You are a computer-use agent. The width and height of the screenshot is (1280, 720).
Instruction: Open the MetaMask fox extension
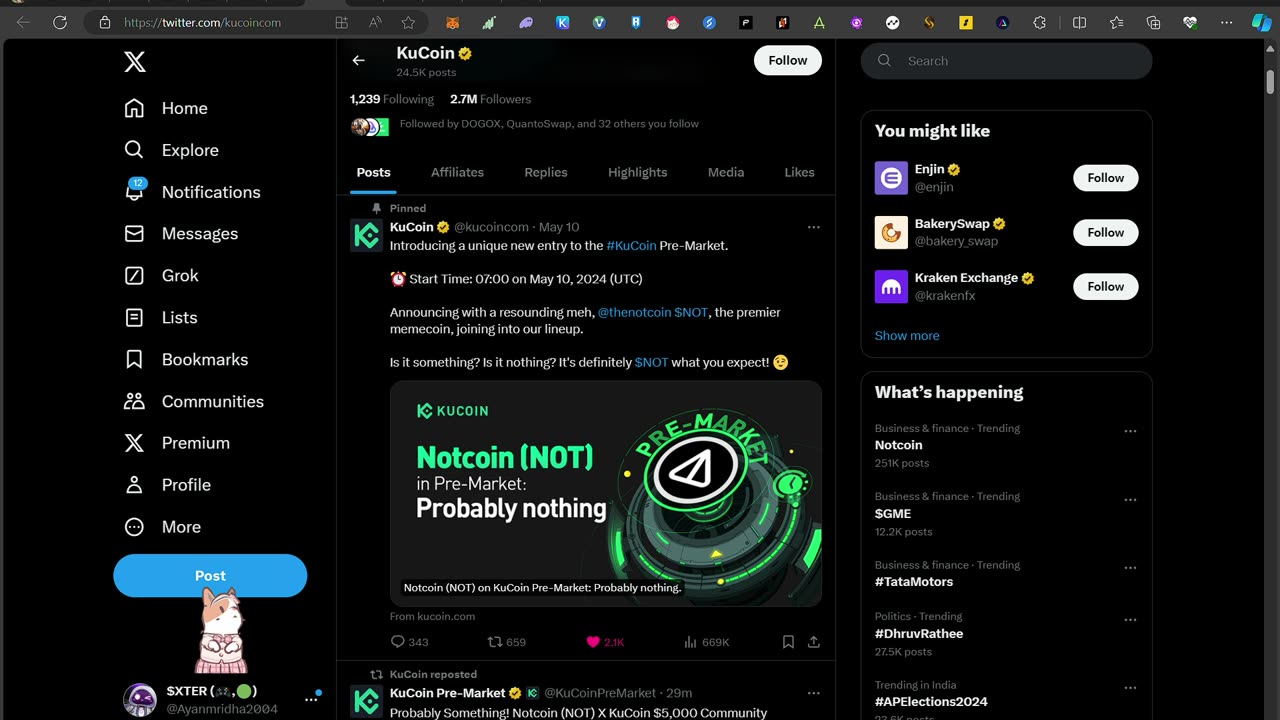click(x=453, y=22)
